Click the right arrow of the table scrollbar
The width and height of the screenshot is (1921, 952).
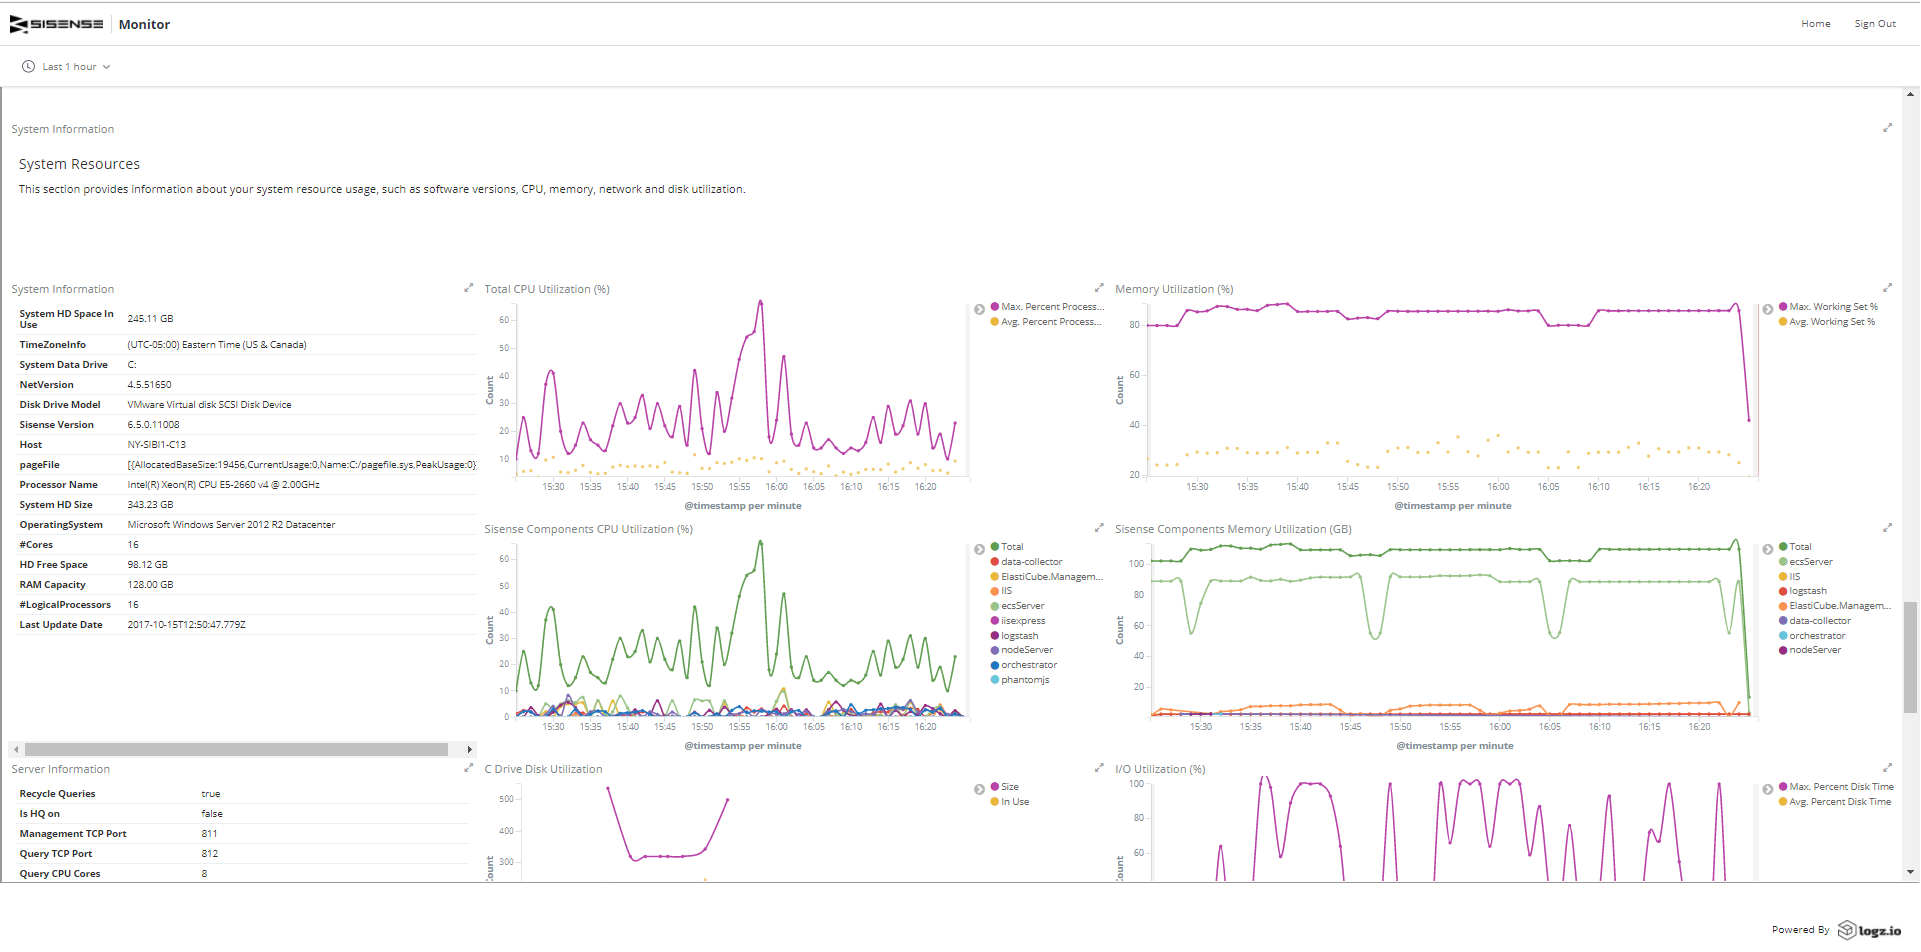pos(468,748)
